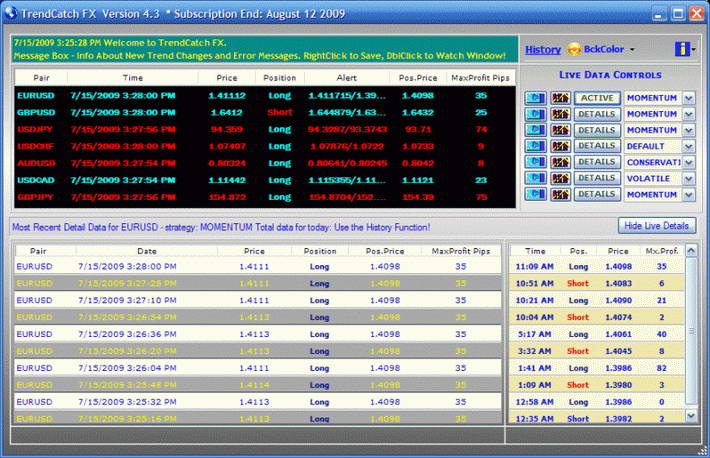Click the Alert column header in the live table
This screenshot has height=458, width=710.
point(346,78)
